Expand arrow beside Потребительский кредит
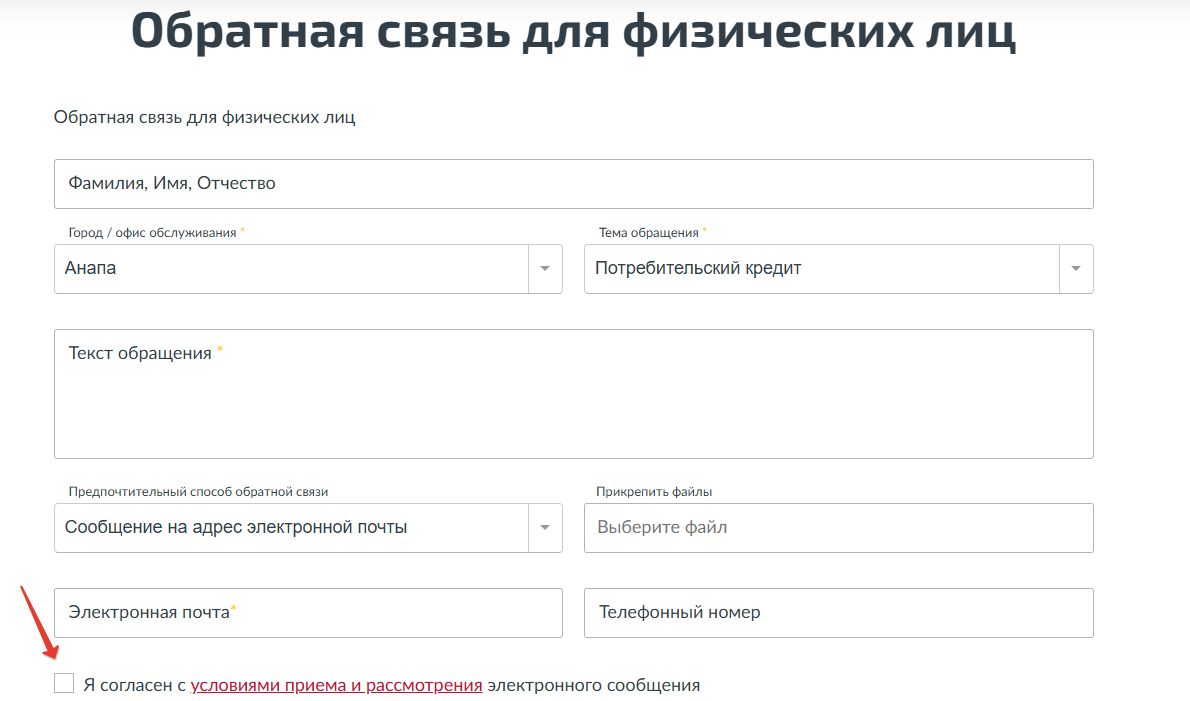This screenshot has height=701, width=1190. [x=1076, y=269]
